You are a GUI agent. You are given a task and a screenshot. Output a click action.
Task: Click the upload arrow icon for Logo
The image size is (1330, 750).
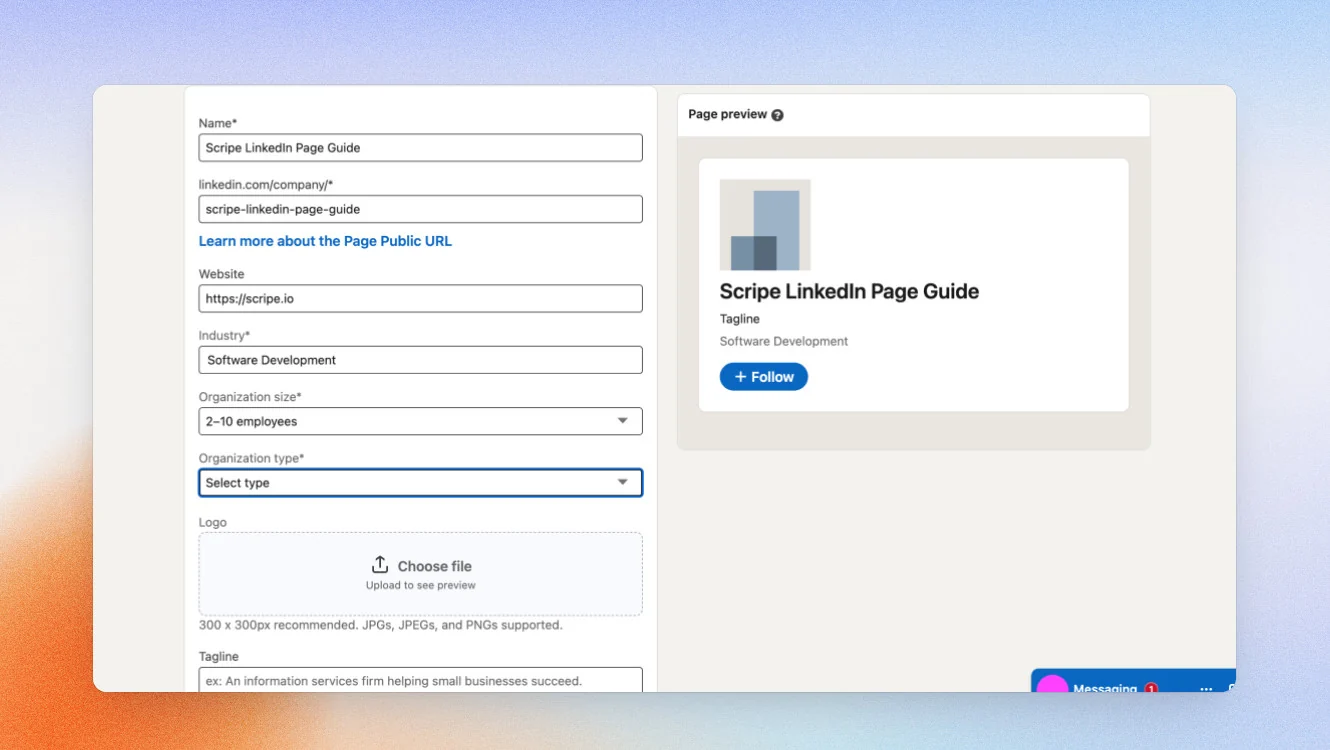[x=380, y=565]
